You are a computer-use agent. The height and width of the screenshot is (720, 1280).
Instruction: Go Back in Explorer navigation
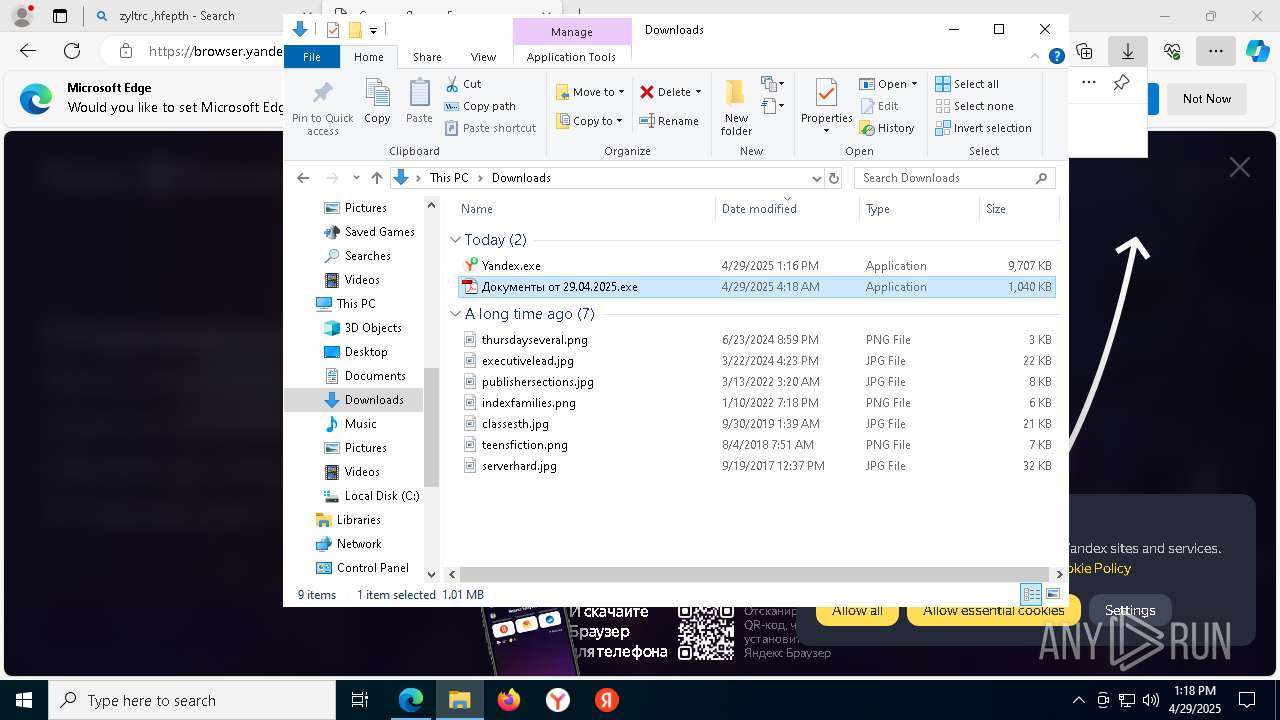tap(303, 178)
